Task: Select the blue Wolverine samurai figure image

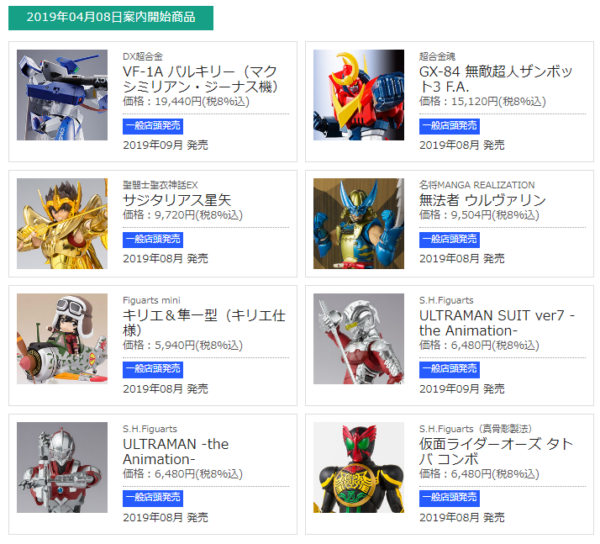Action: point(359,223)
